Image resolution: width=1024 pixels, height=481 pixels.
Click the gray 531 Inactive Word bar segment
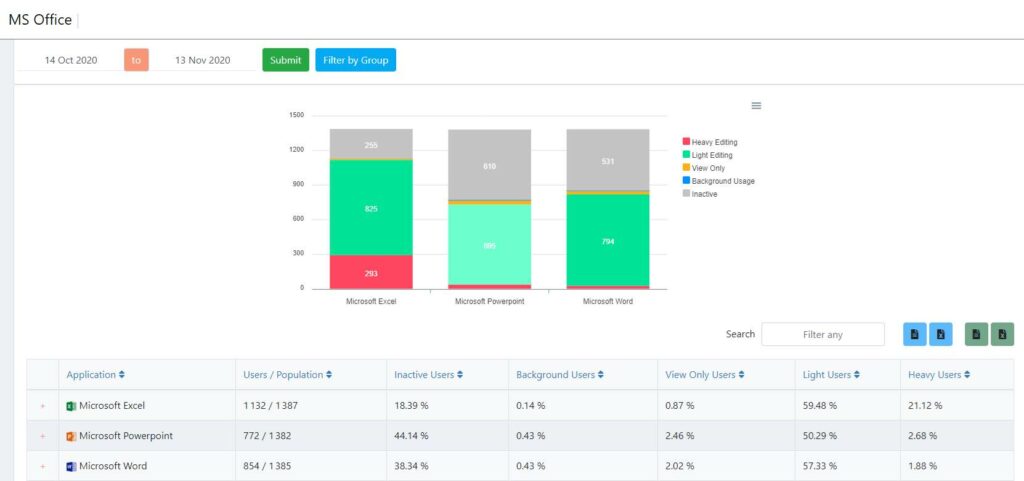608,160
